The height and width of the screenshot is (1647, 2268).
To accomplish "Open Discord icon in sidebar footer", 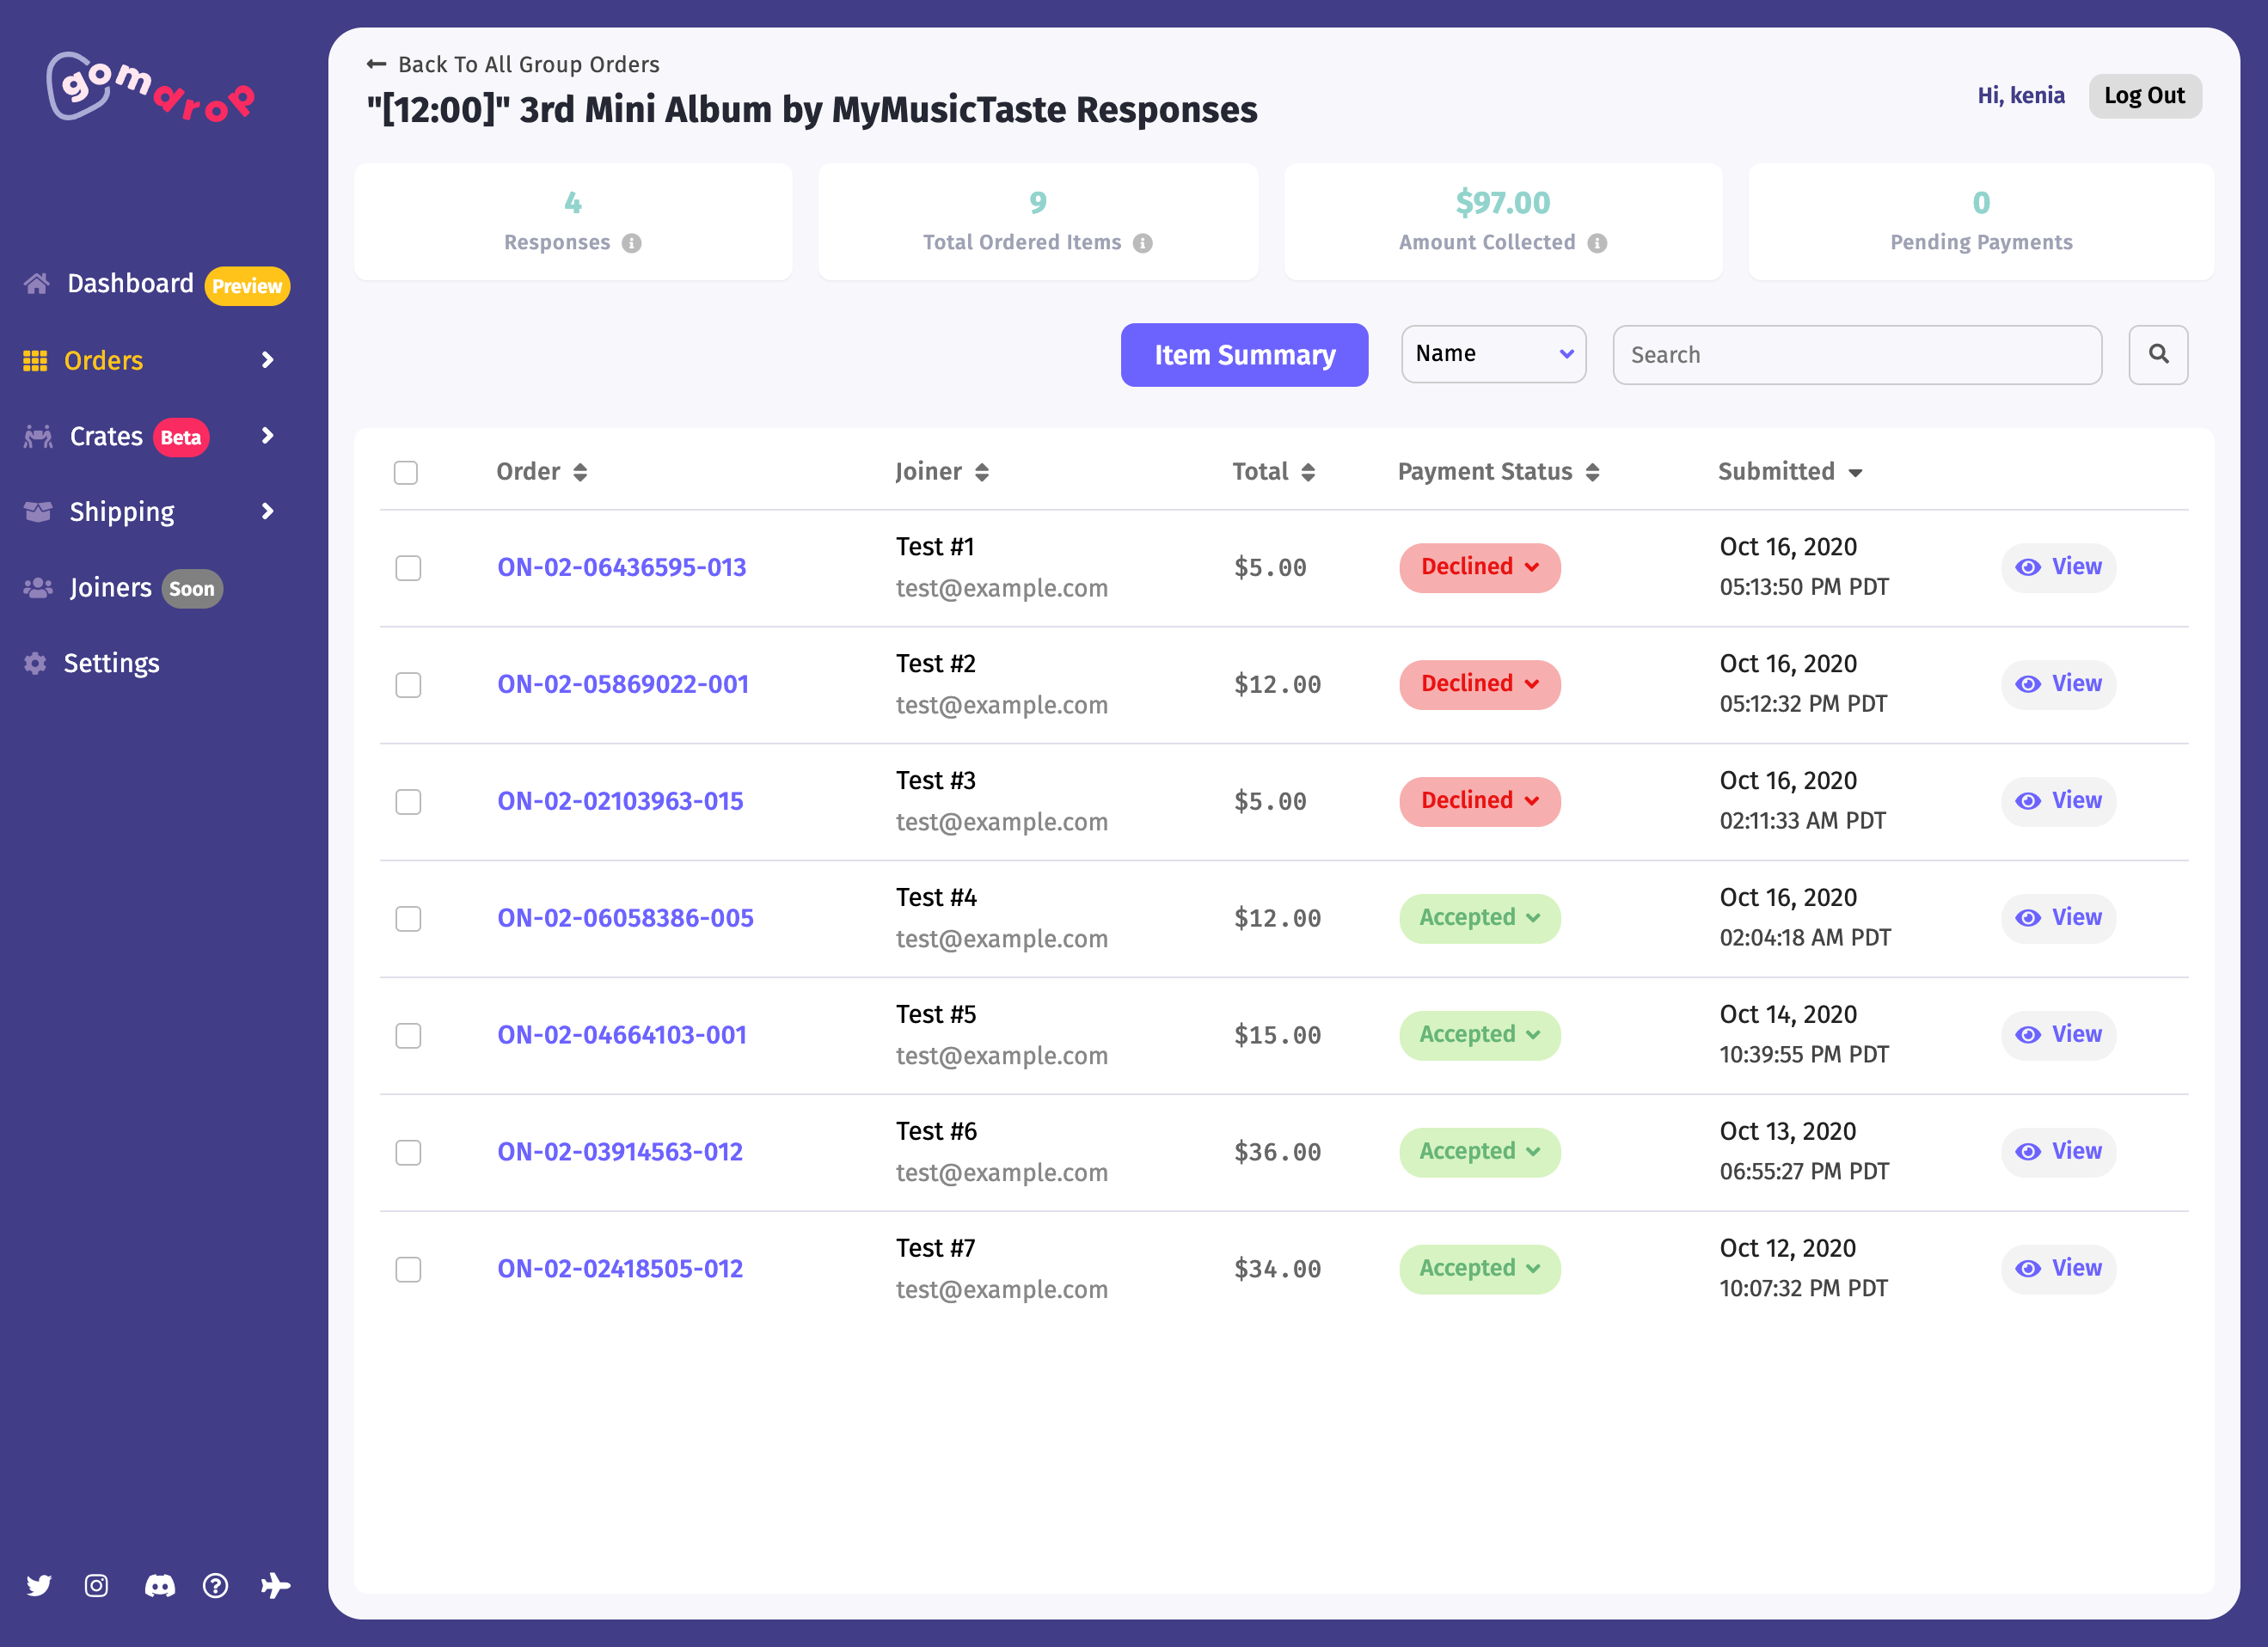I will point(159,1585).
